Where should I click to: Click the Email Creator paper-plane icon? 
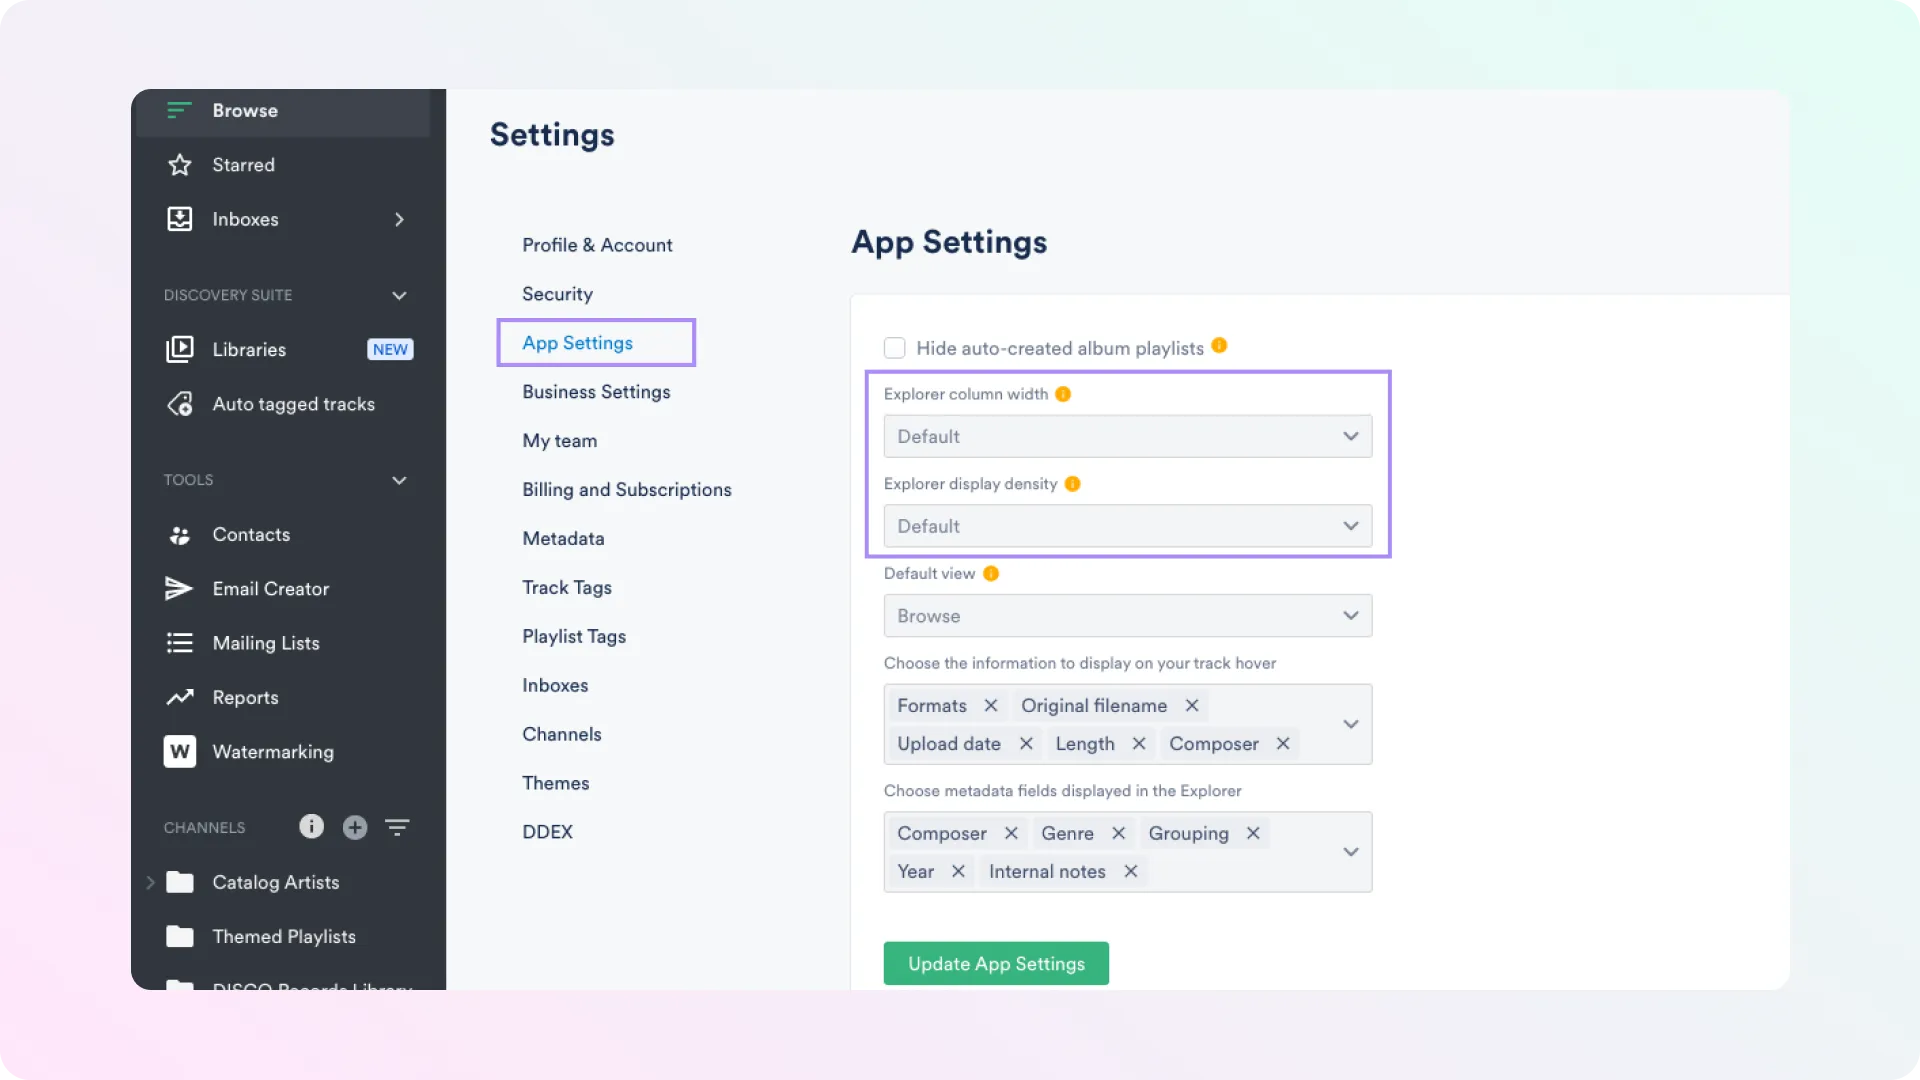click(179, 589)
